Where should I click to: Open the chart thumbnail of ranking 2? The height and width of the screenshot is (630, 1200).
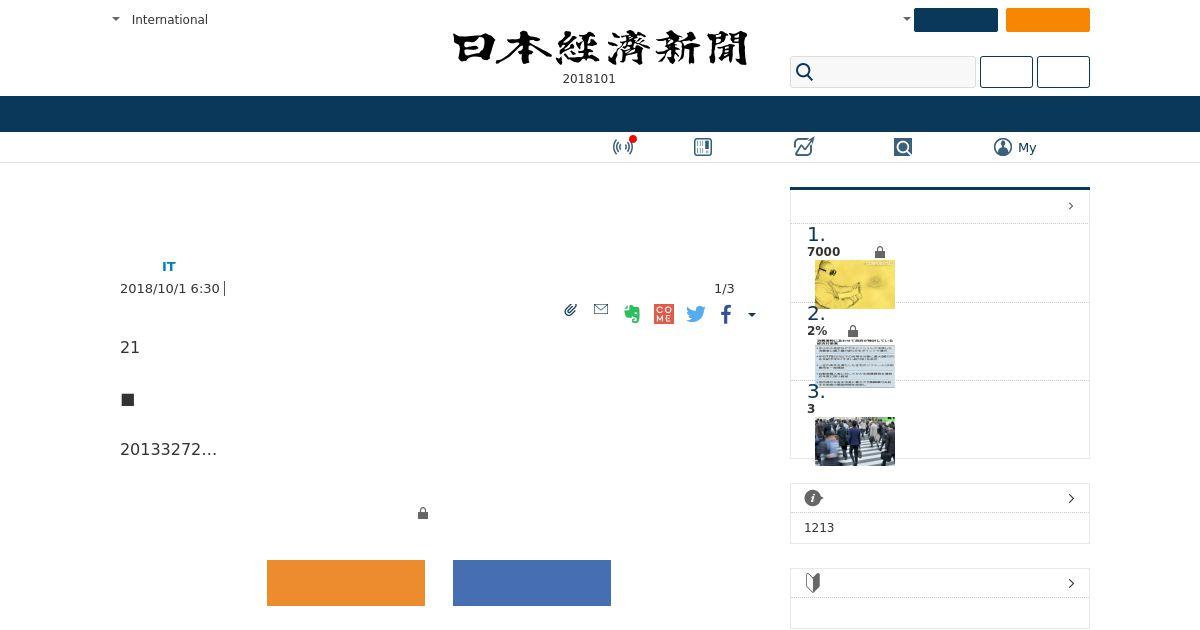click(855, 363)
